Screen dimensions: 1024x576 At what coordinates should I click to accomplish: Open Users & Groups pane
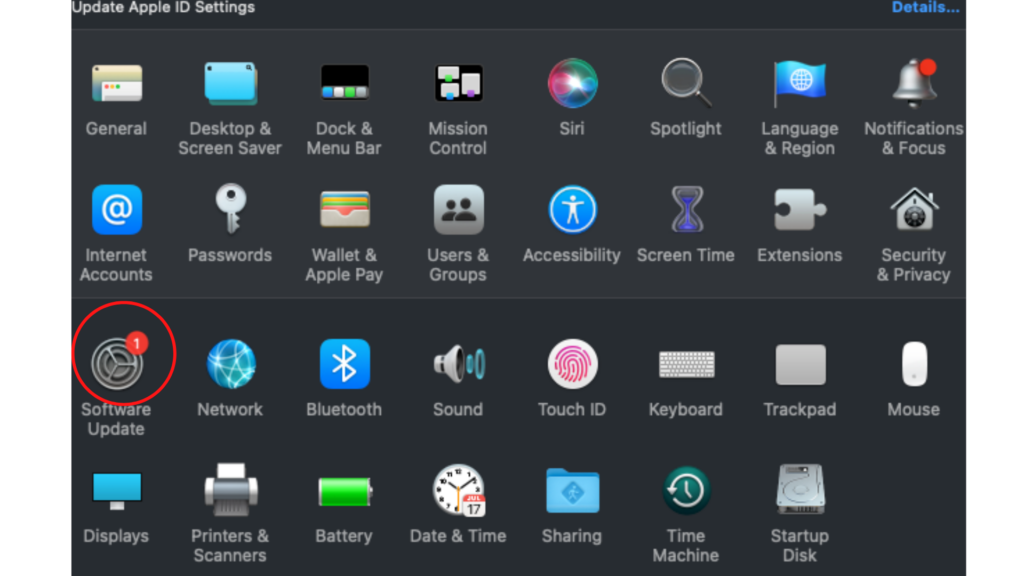tap(458, 210)
